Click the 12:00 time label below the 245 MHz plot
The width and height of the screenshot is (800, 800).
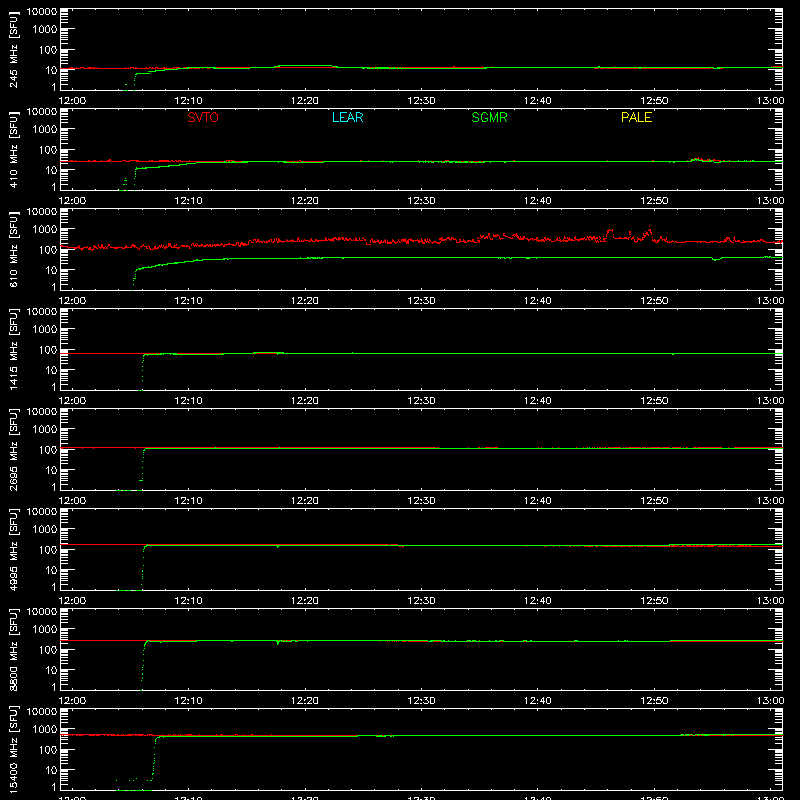click(x=72, y=101)
